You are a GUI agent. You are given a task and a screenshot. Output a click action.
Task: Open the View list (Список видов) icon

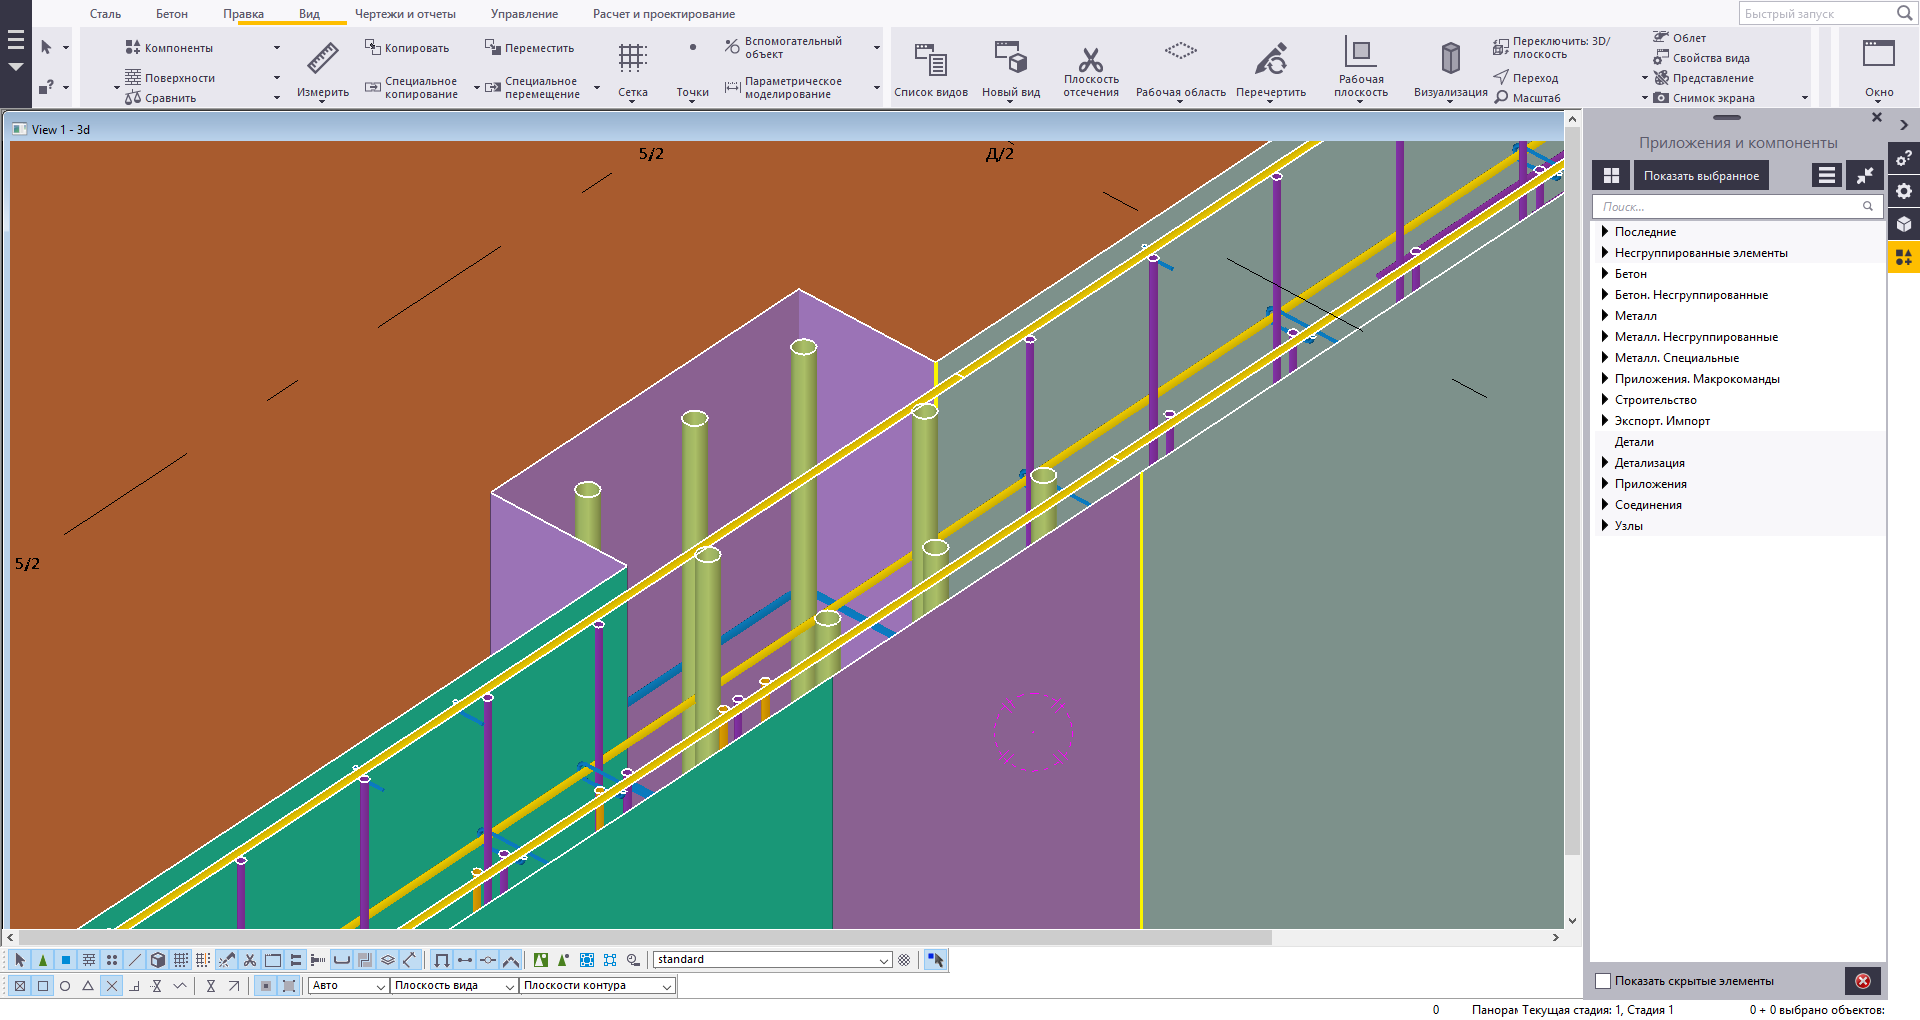point(930,60)
